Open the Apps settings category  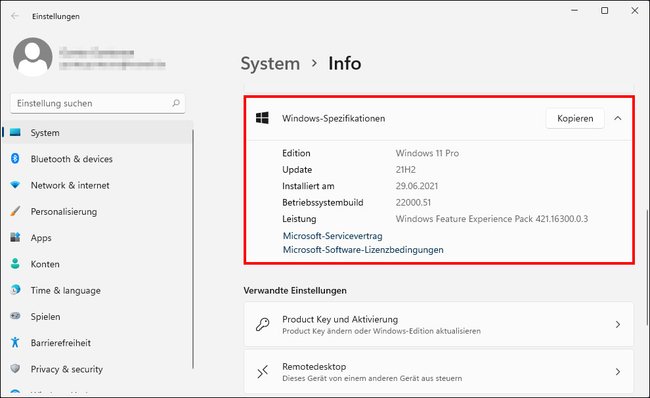pos(97,238)
